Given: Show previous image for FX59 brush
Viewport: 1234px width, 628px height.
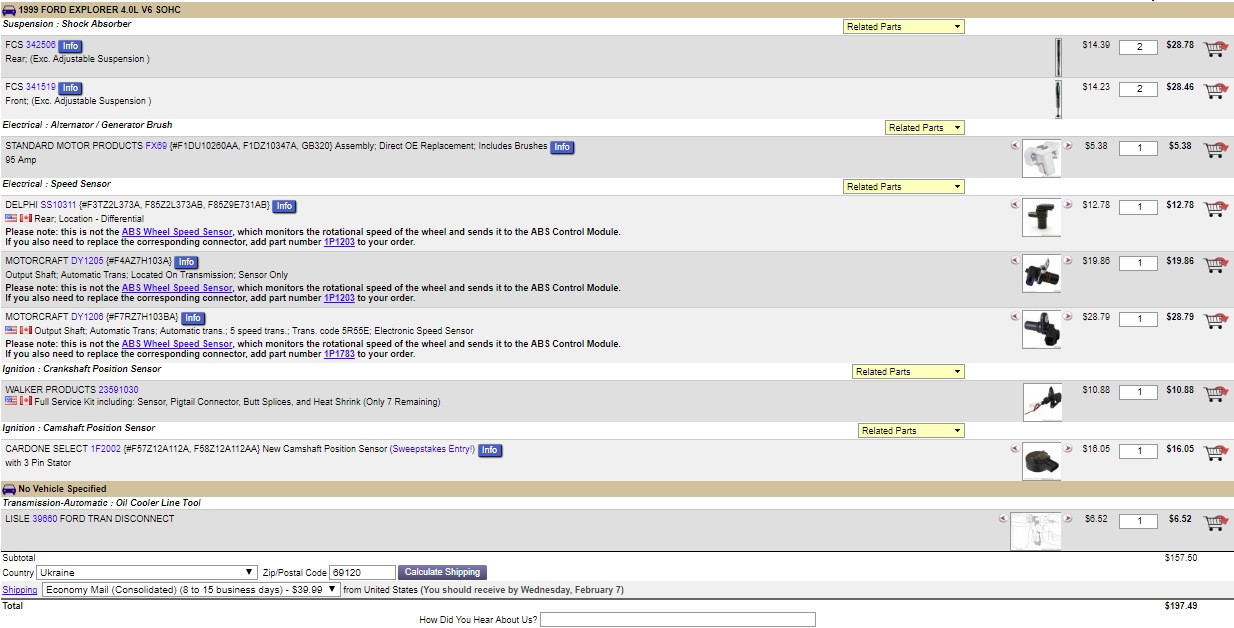Looking at the screenshot, I should (x=1016, y=146).
